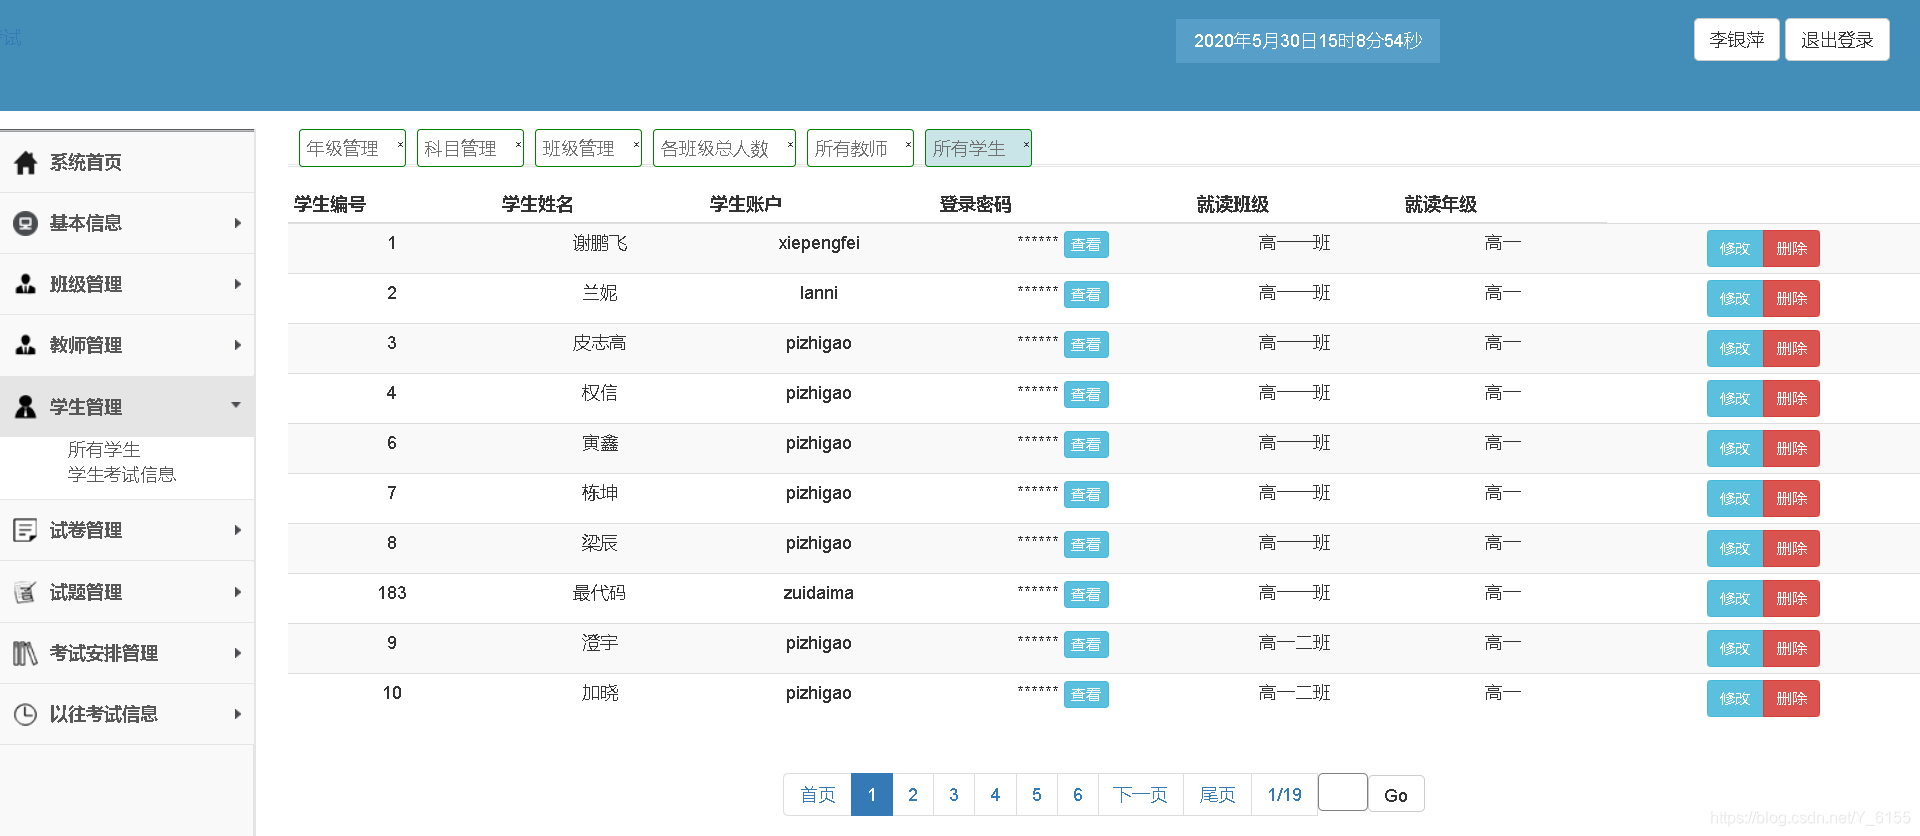
Task: Click the home icon beside 系统首页
Action: (x=26, y=163)
